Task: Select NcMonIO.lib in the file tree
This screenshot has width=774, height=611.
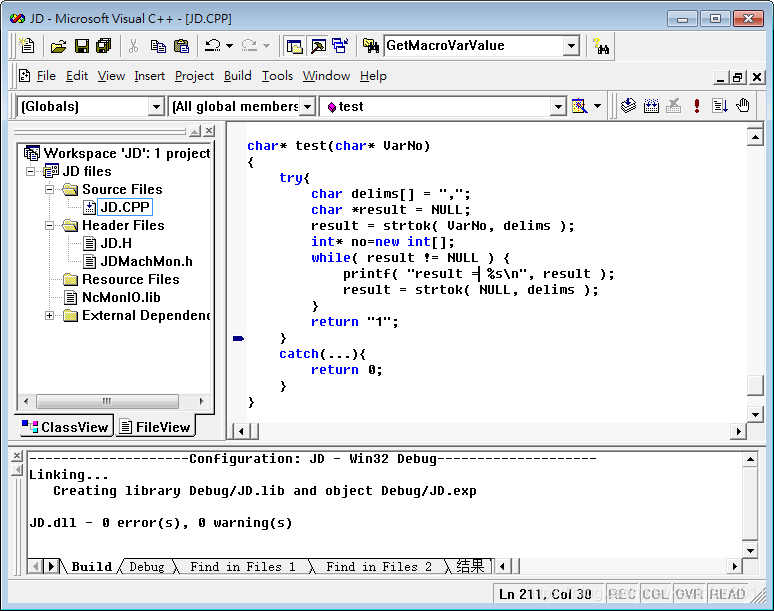Action: [x=121, y=298]
